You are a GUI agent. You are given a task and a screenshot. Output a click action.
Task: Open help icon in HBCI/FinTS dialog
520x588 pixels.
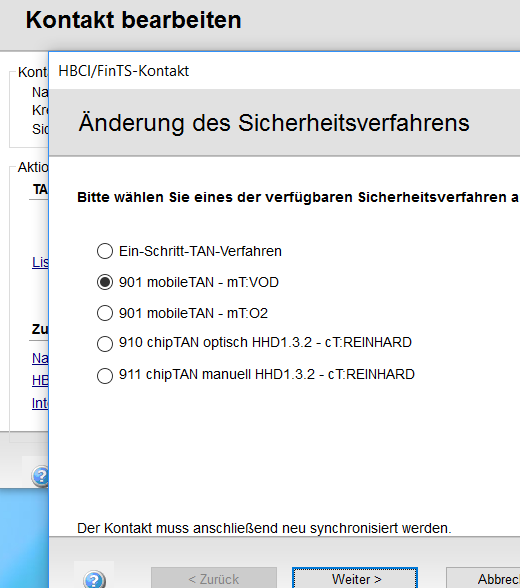click(x=94, y=579)
